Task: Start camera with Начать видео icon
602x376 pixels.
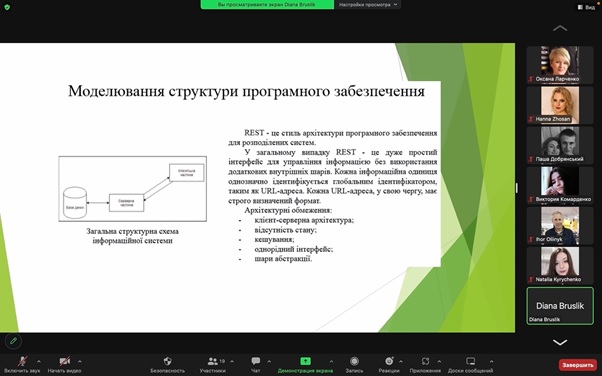Action: (64, 361)
